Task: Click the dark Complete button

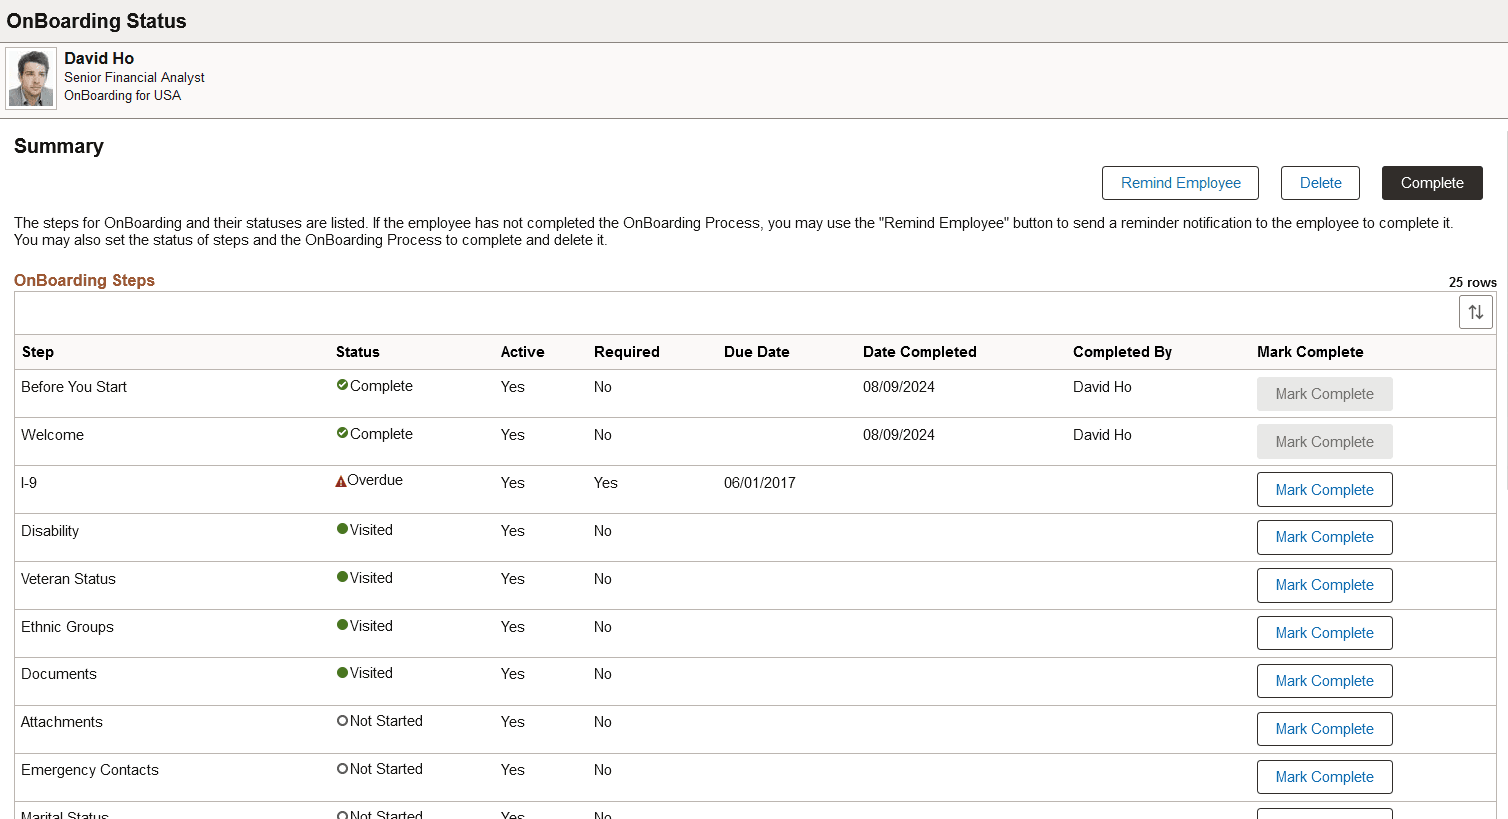Action: (x=1432, y=183)
